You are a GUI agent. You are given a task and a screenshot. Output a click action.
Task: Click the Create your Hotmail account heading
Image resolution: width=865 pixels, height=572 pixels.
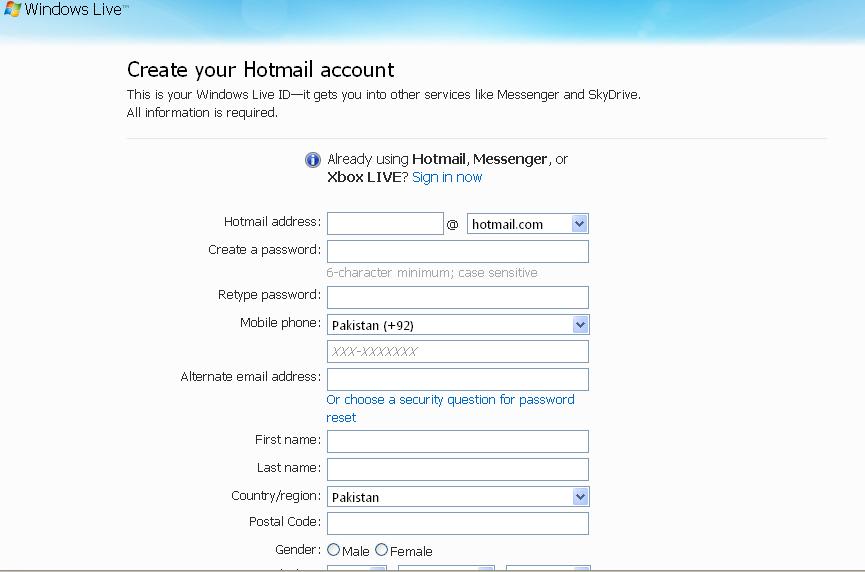click(x=260, y=70)
